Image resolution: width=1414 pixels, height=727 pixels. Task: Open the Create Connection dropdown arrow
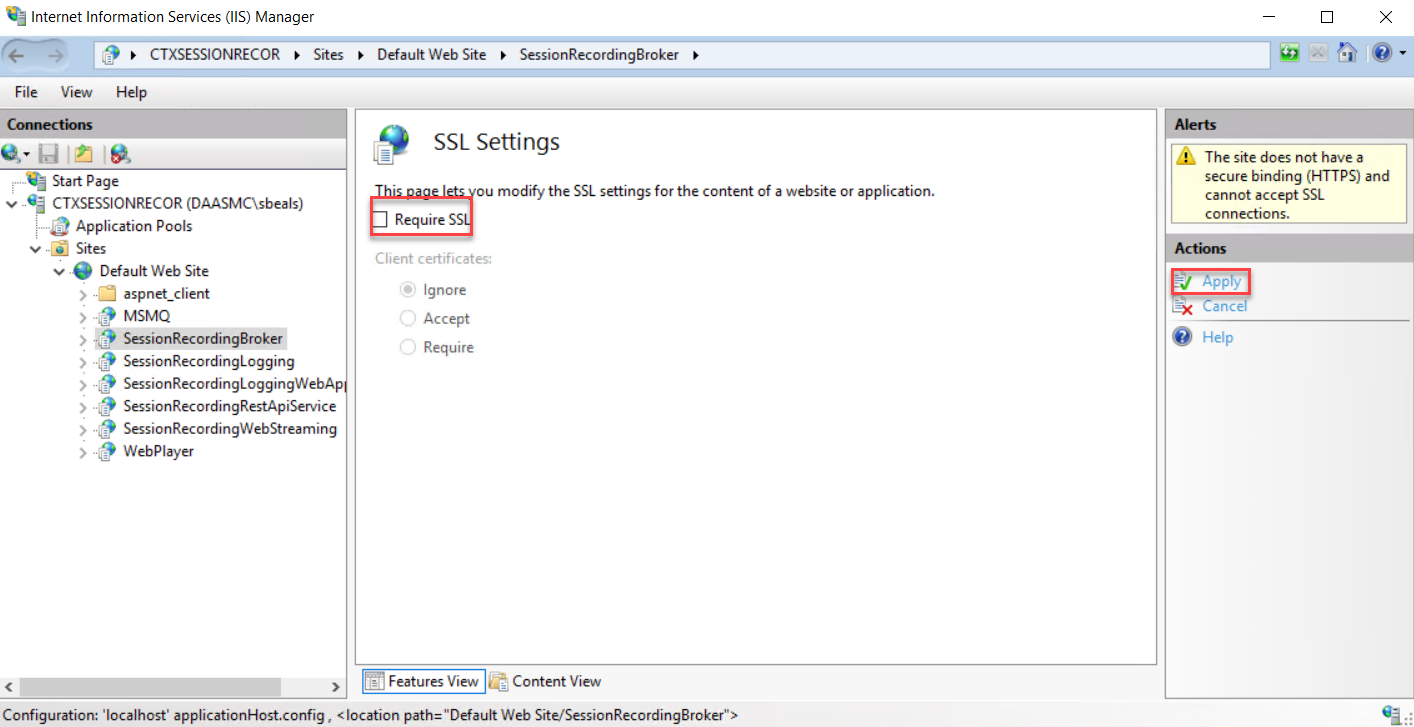pyautogui.click(x=26, y=154)
